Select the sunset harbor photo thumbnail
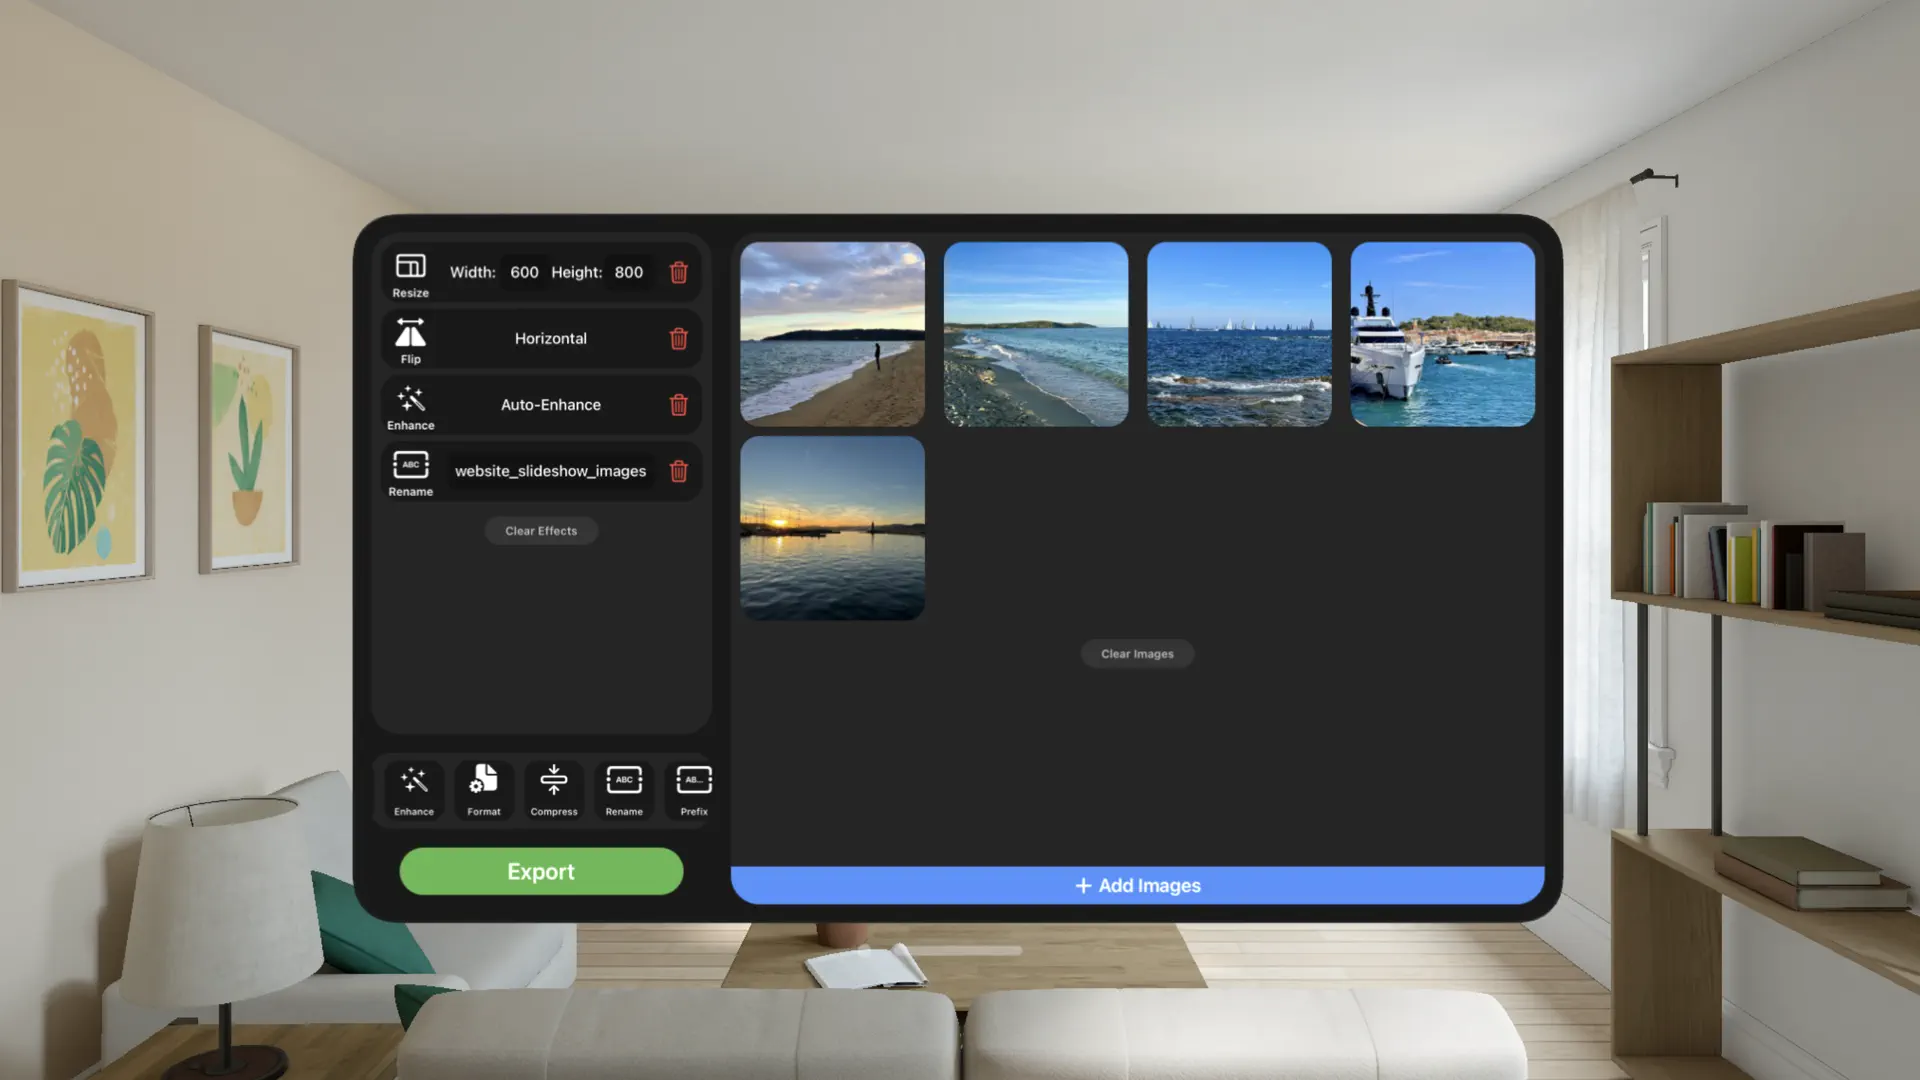The width and height of the screenshot is (1920, 1080). [x=832, y=528]
